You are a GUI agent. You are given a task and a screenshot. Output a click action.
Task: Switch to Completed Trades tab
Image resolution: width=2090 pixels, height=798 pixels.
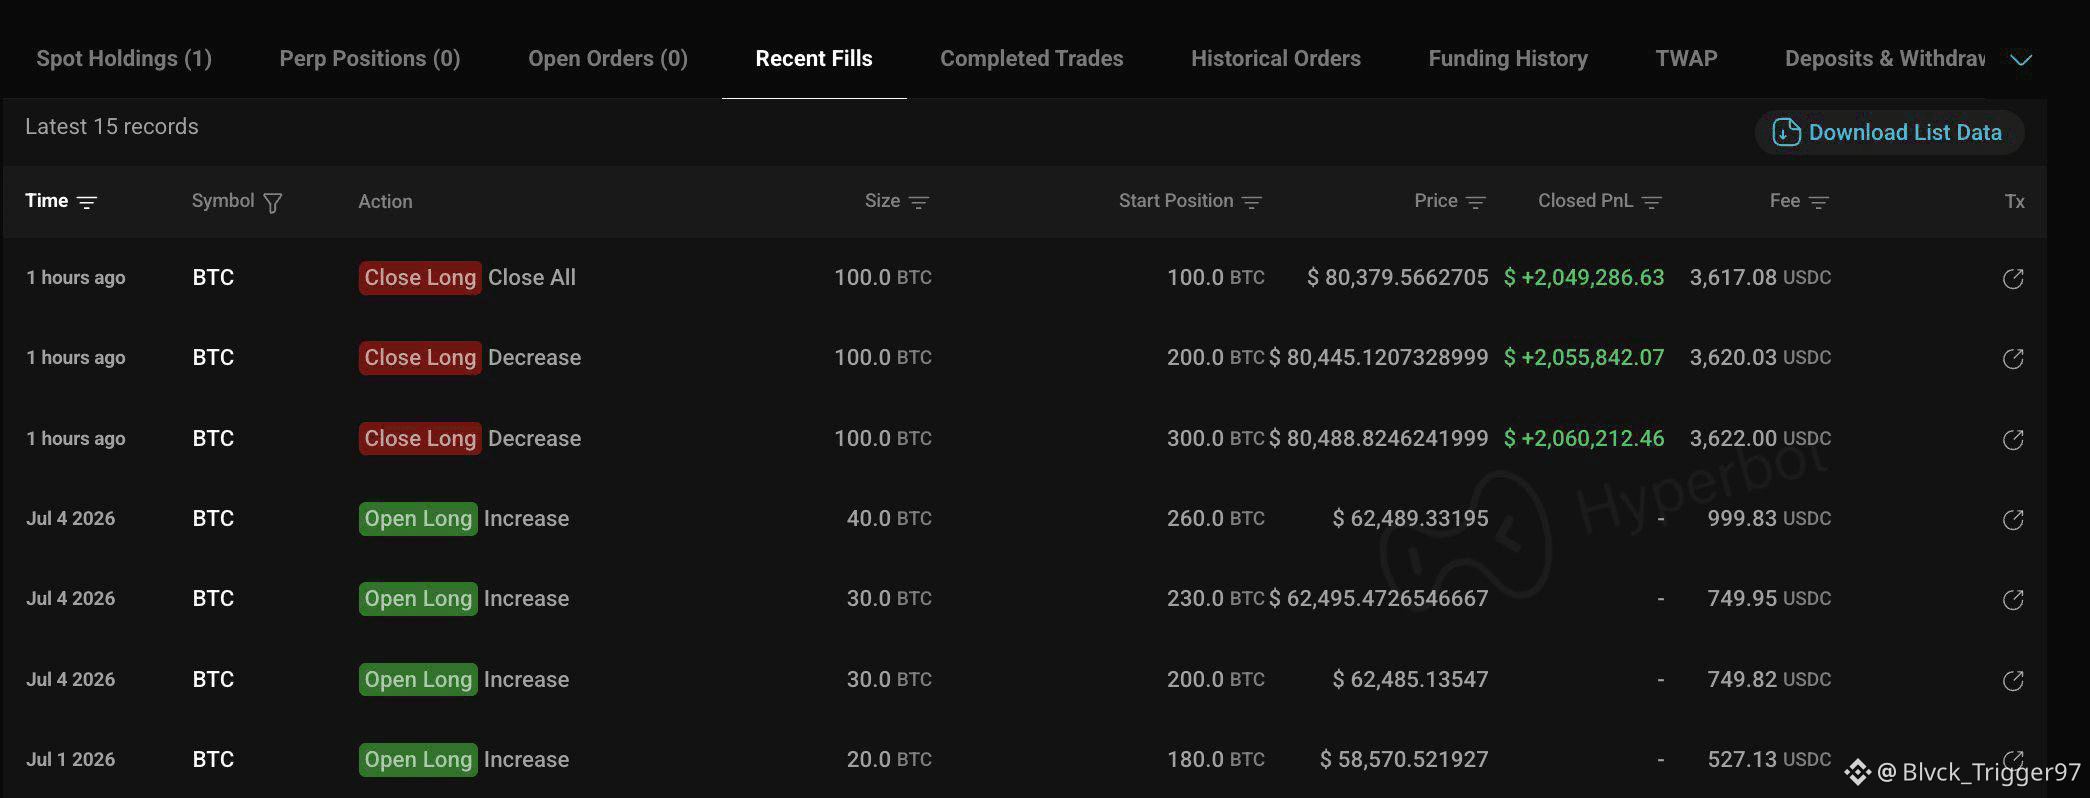[1031, 59]
